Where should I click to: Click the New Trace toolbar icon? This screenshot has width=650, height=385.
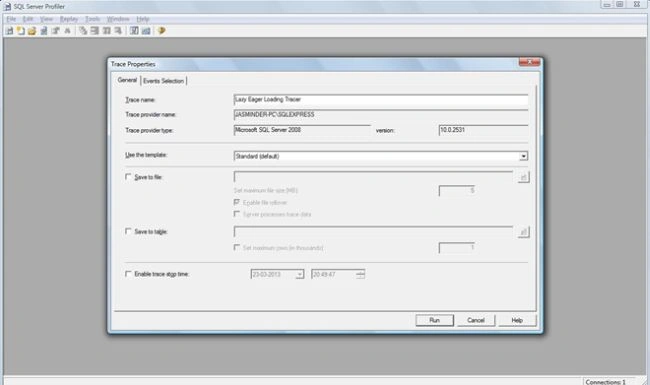click(9, 31)
